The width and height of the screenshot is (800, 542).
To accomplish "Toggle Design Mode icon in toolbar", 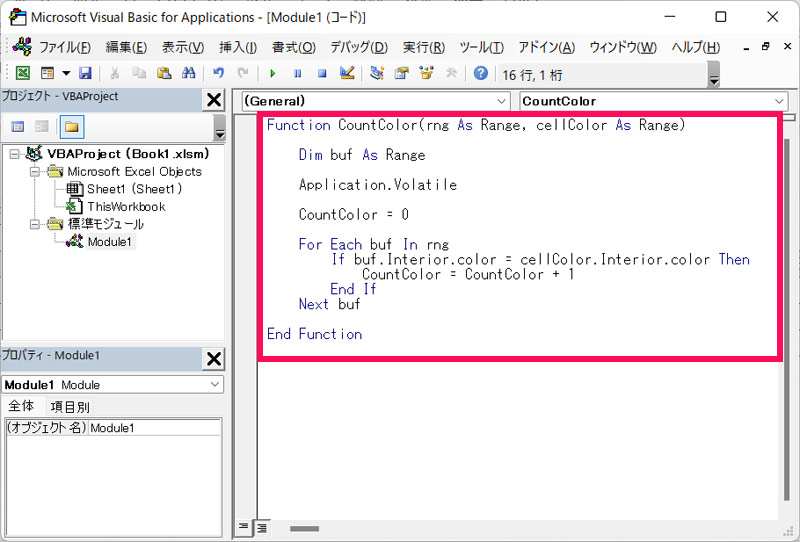I will point(347,73).
